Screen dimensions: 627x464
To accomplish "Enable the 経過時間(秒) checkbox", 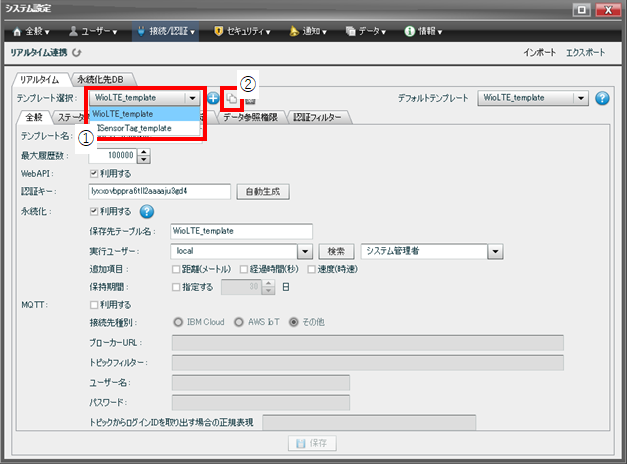I will pos(244,269).
